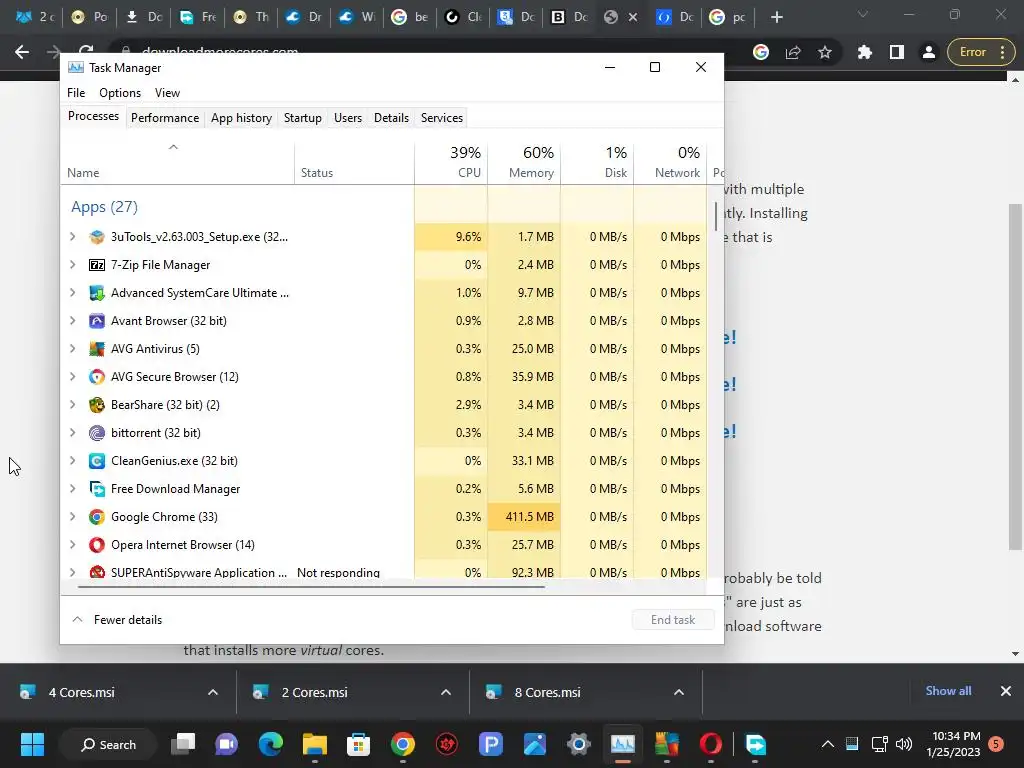Image resolution: width=1024 pixels, height=768 pixels.
Task: Click the bittorrent process icon
Action: (x=97, y=433)
